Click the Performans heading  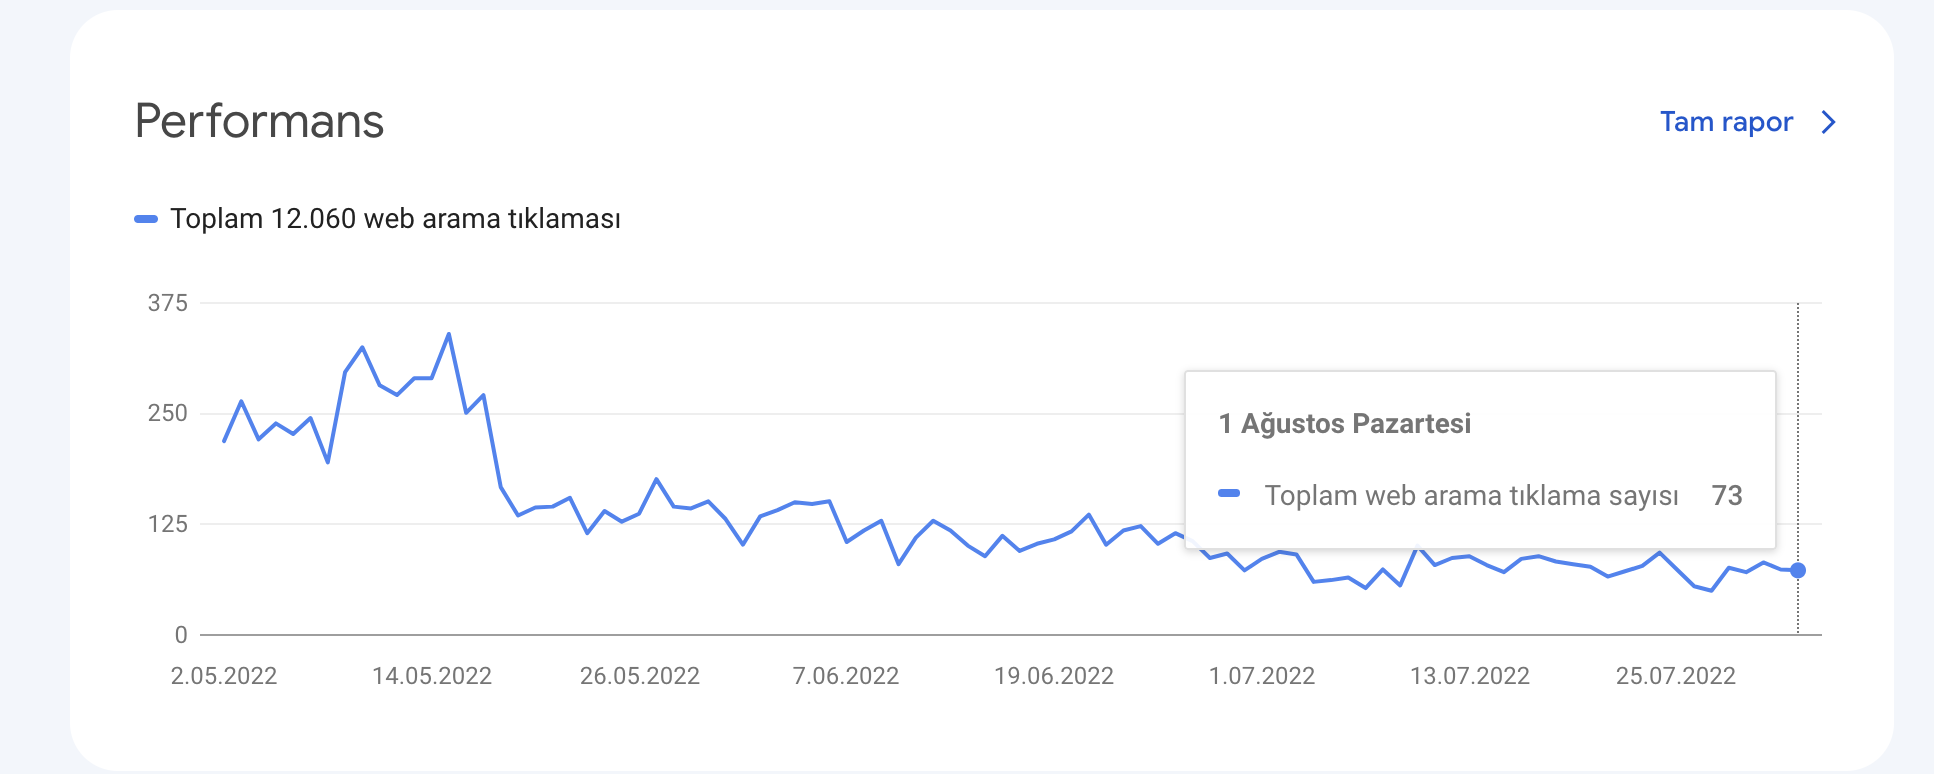[259, 121]
